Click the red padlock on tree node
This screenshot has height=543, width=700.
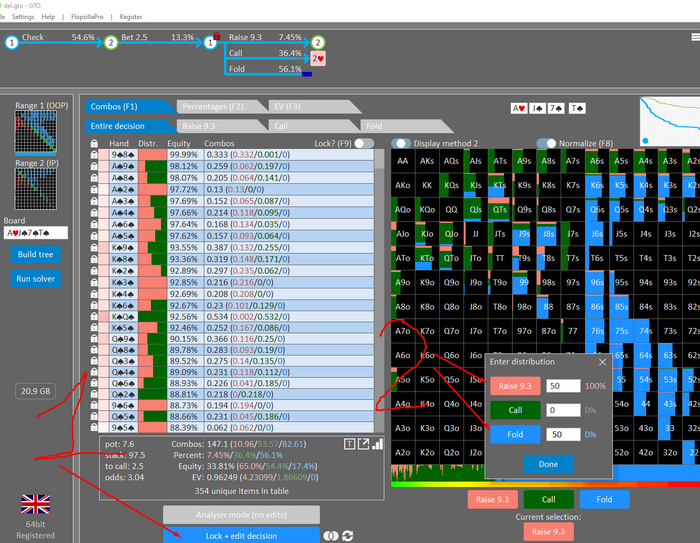[x=217, y=36]
